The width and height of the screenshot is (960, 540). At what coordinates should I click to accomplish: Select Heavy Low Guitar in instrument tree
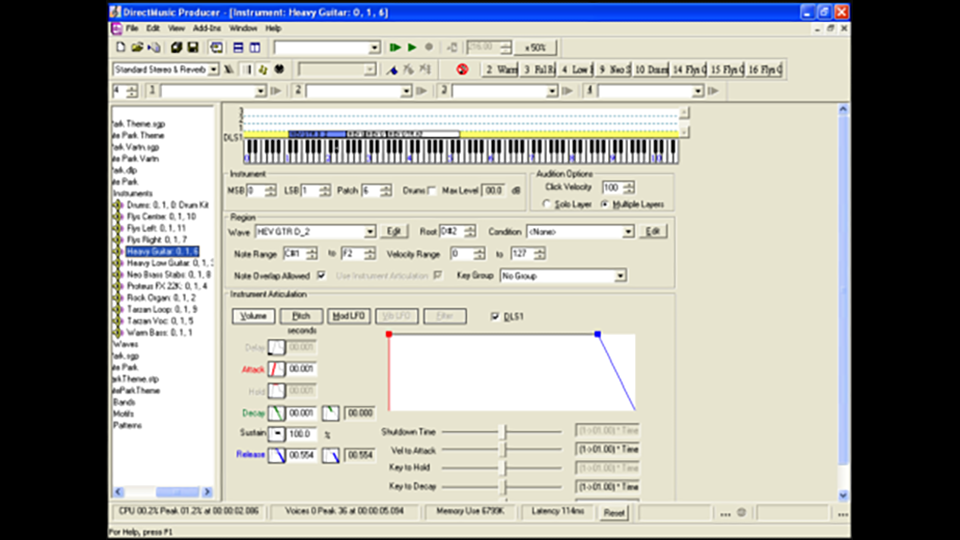(x=170, y=263)
